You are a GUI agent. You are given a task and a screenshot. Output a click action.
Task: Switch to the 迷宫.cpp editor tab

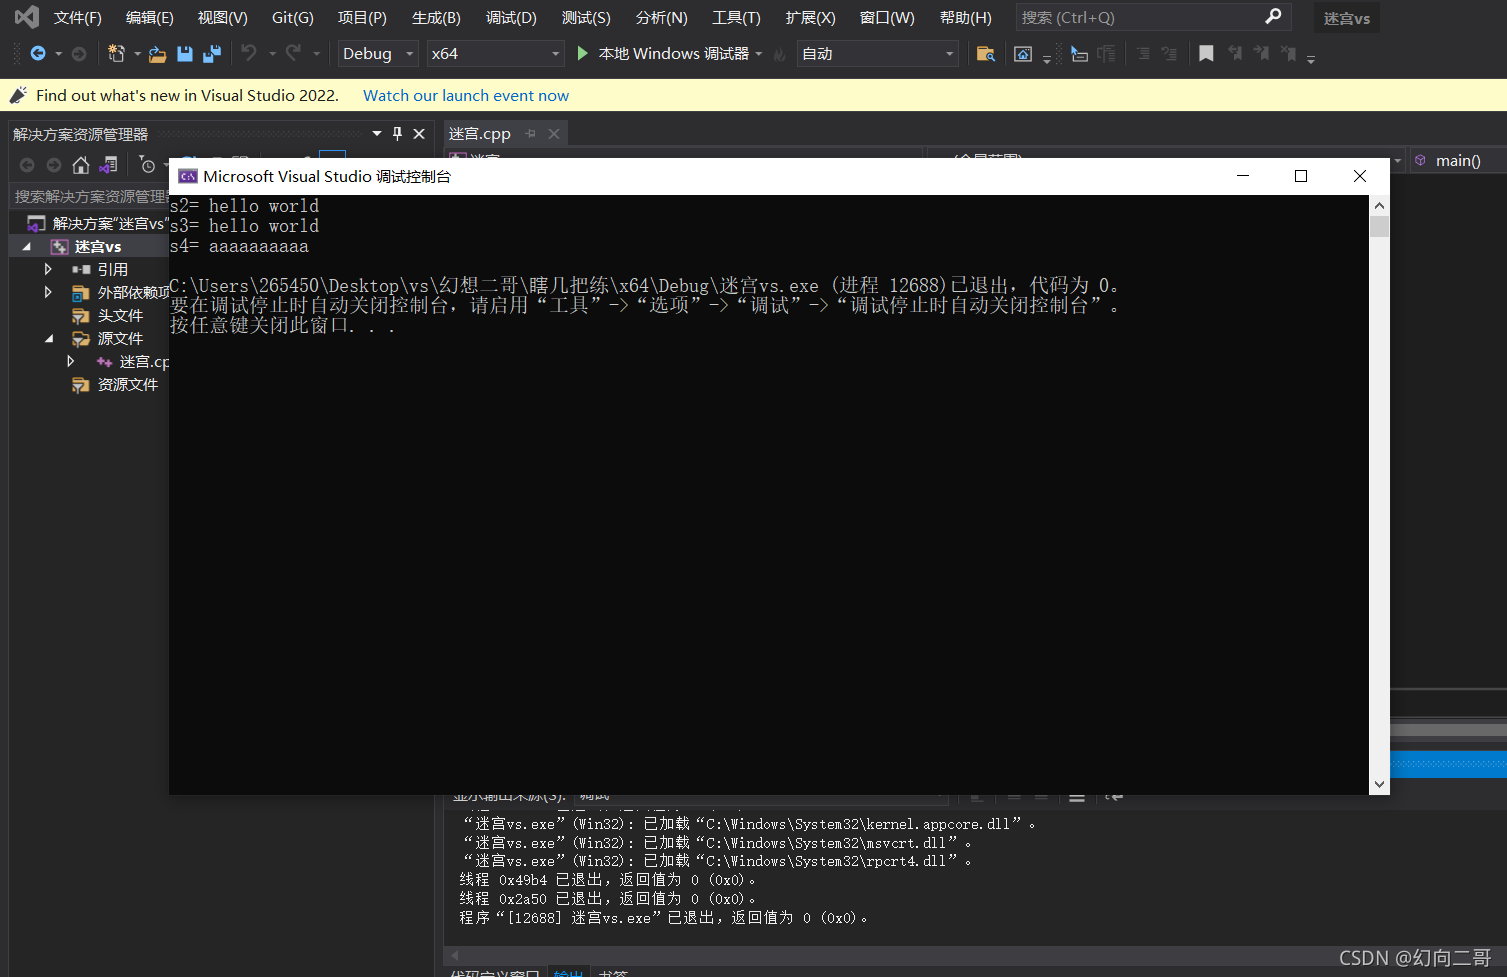tap(480, 134)
